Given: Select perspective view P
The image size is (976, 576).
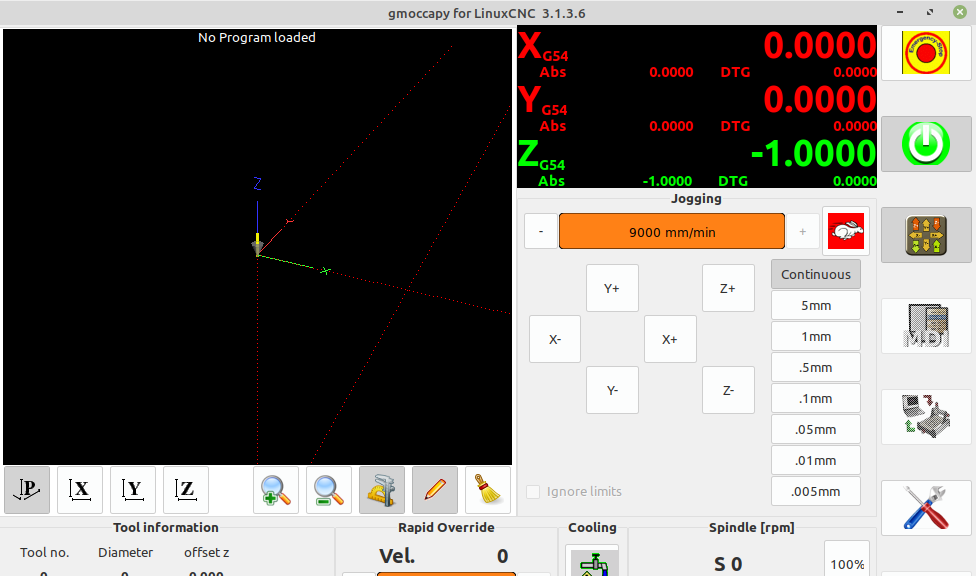Looking at the screenshot, I should click(x=27, y=490).
